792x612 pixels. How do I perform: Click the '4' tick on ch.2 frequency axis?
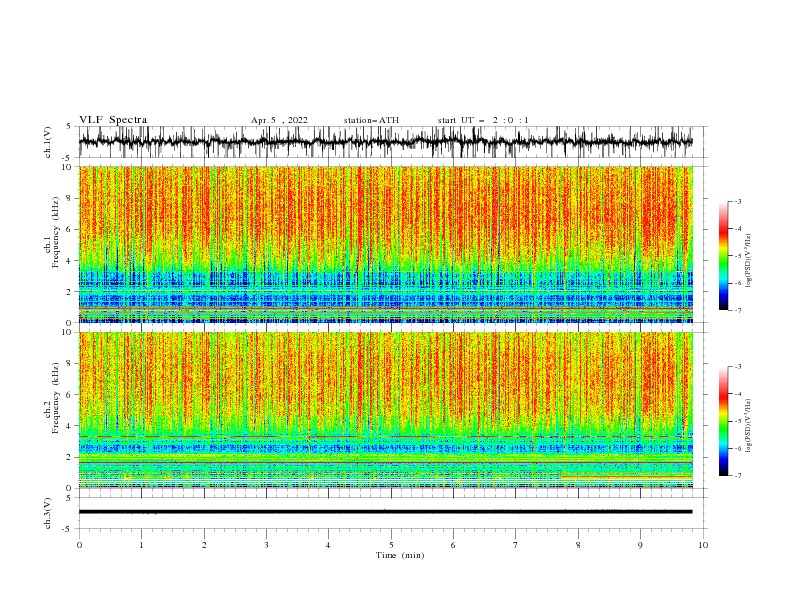(69, 426)
